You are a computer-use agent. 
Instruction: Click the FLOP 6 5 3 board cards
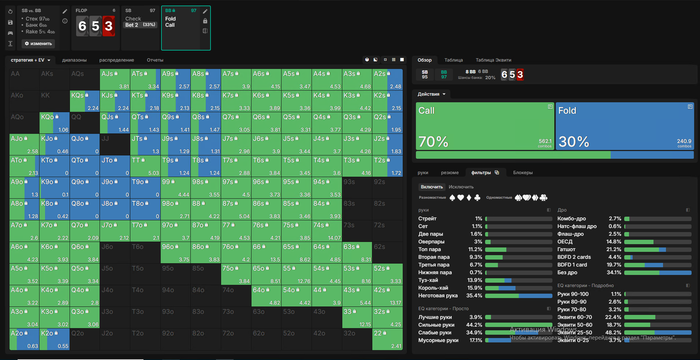point(96,26)
